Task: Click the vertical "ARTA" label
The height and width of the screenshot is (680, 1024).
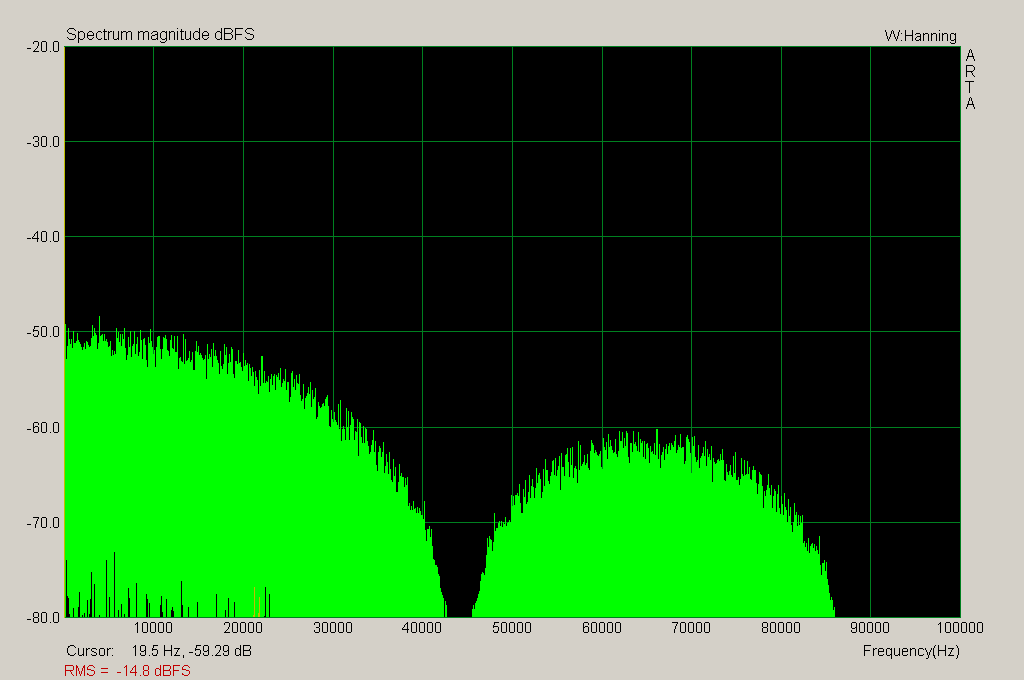Action: pyautogui.click(x=970, y=80)
